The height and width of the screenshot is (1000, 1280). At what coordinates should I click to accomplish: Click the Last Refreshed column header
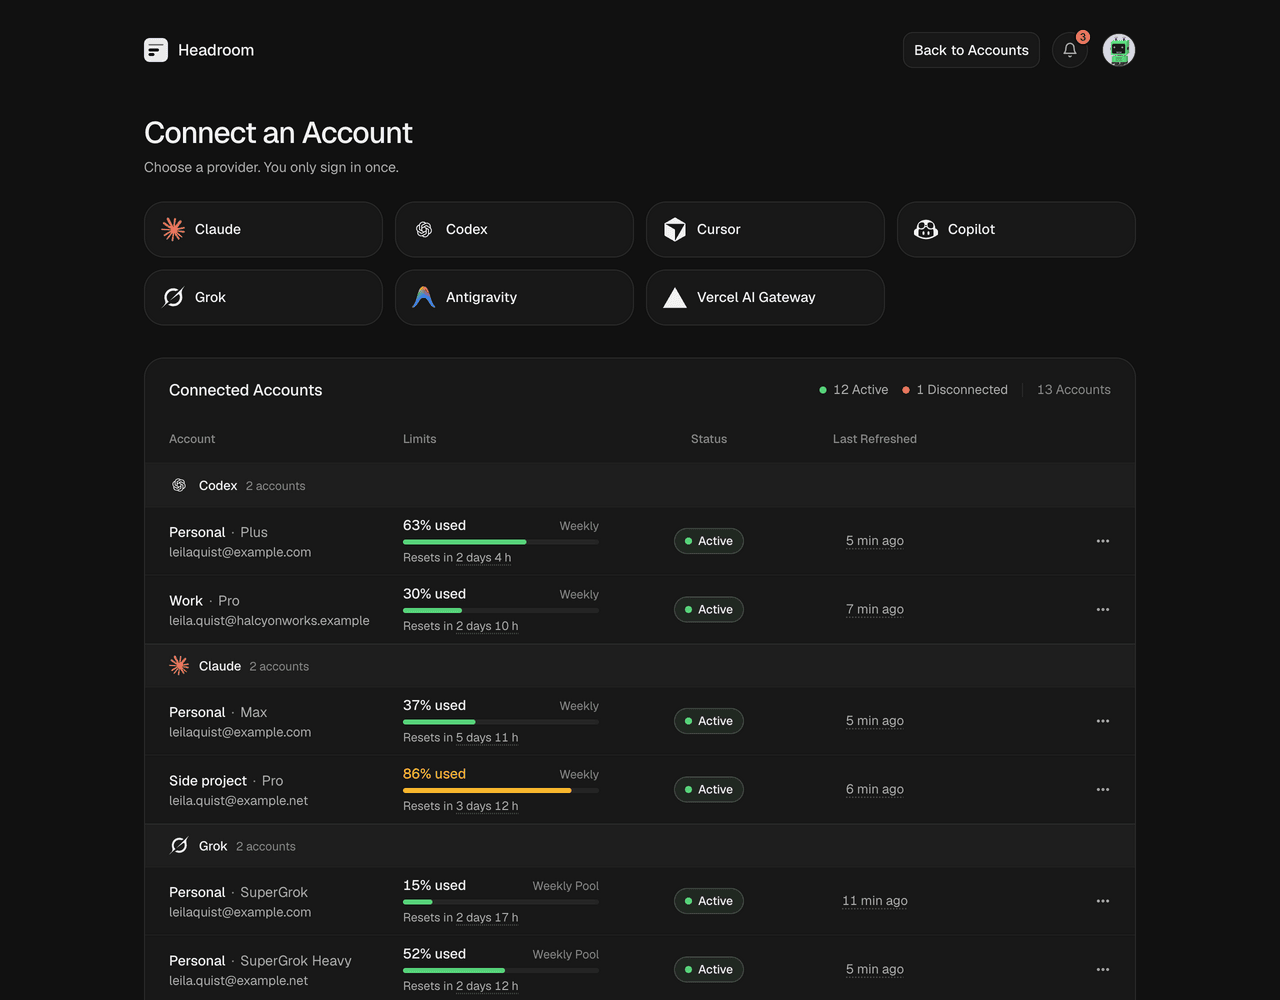[x=875, y=439]
